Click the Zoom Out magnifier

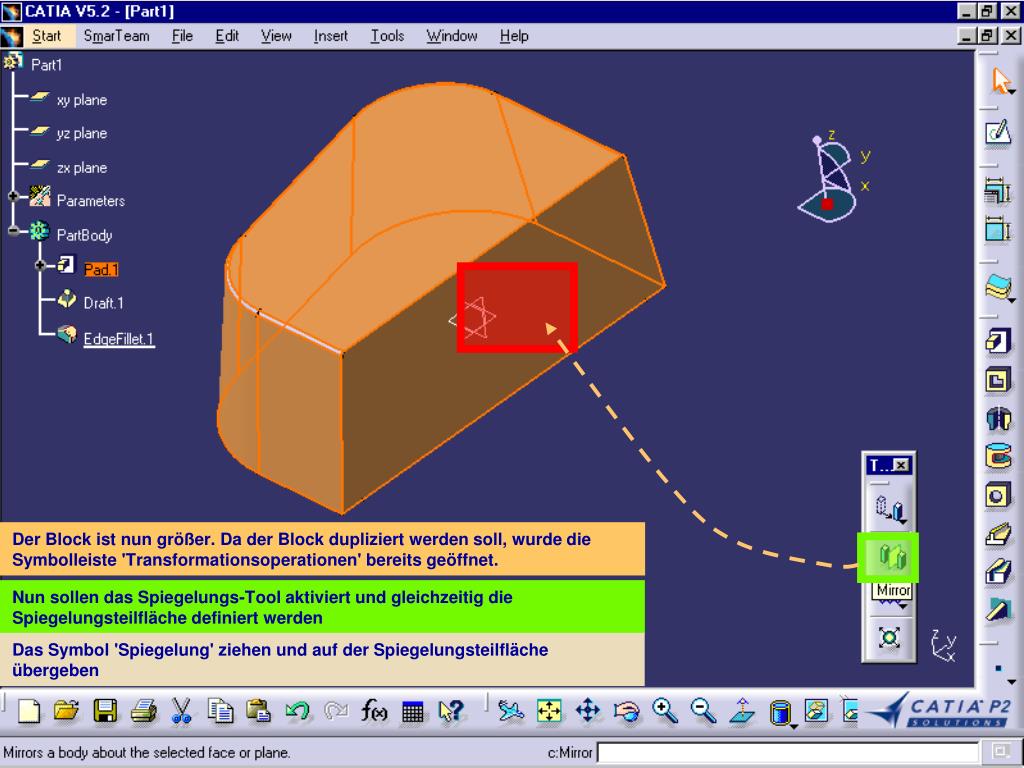point(703,711)
